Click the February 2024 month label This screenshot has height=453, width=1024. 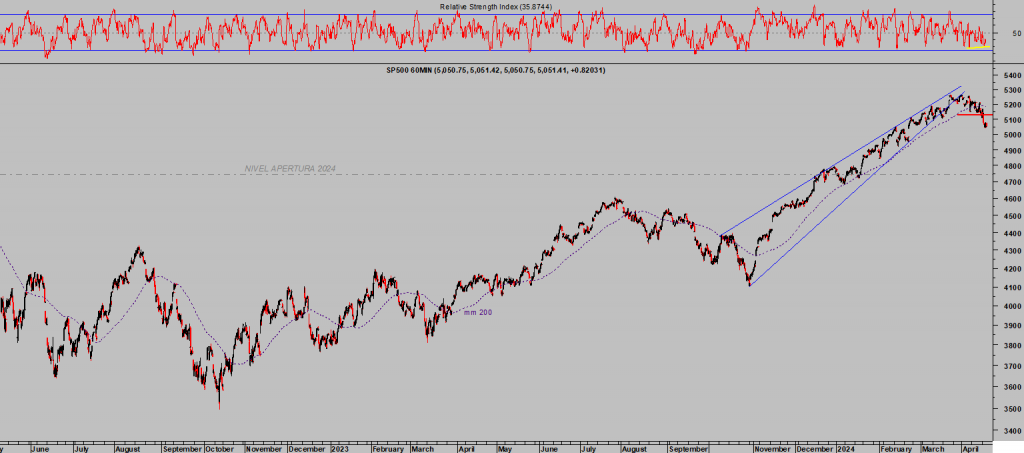895,449
